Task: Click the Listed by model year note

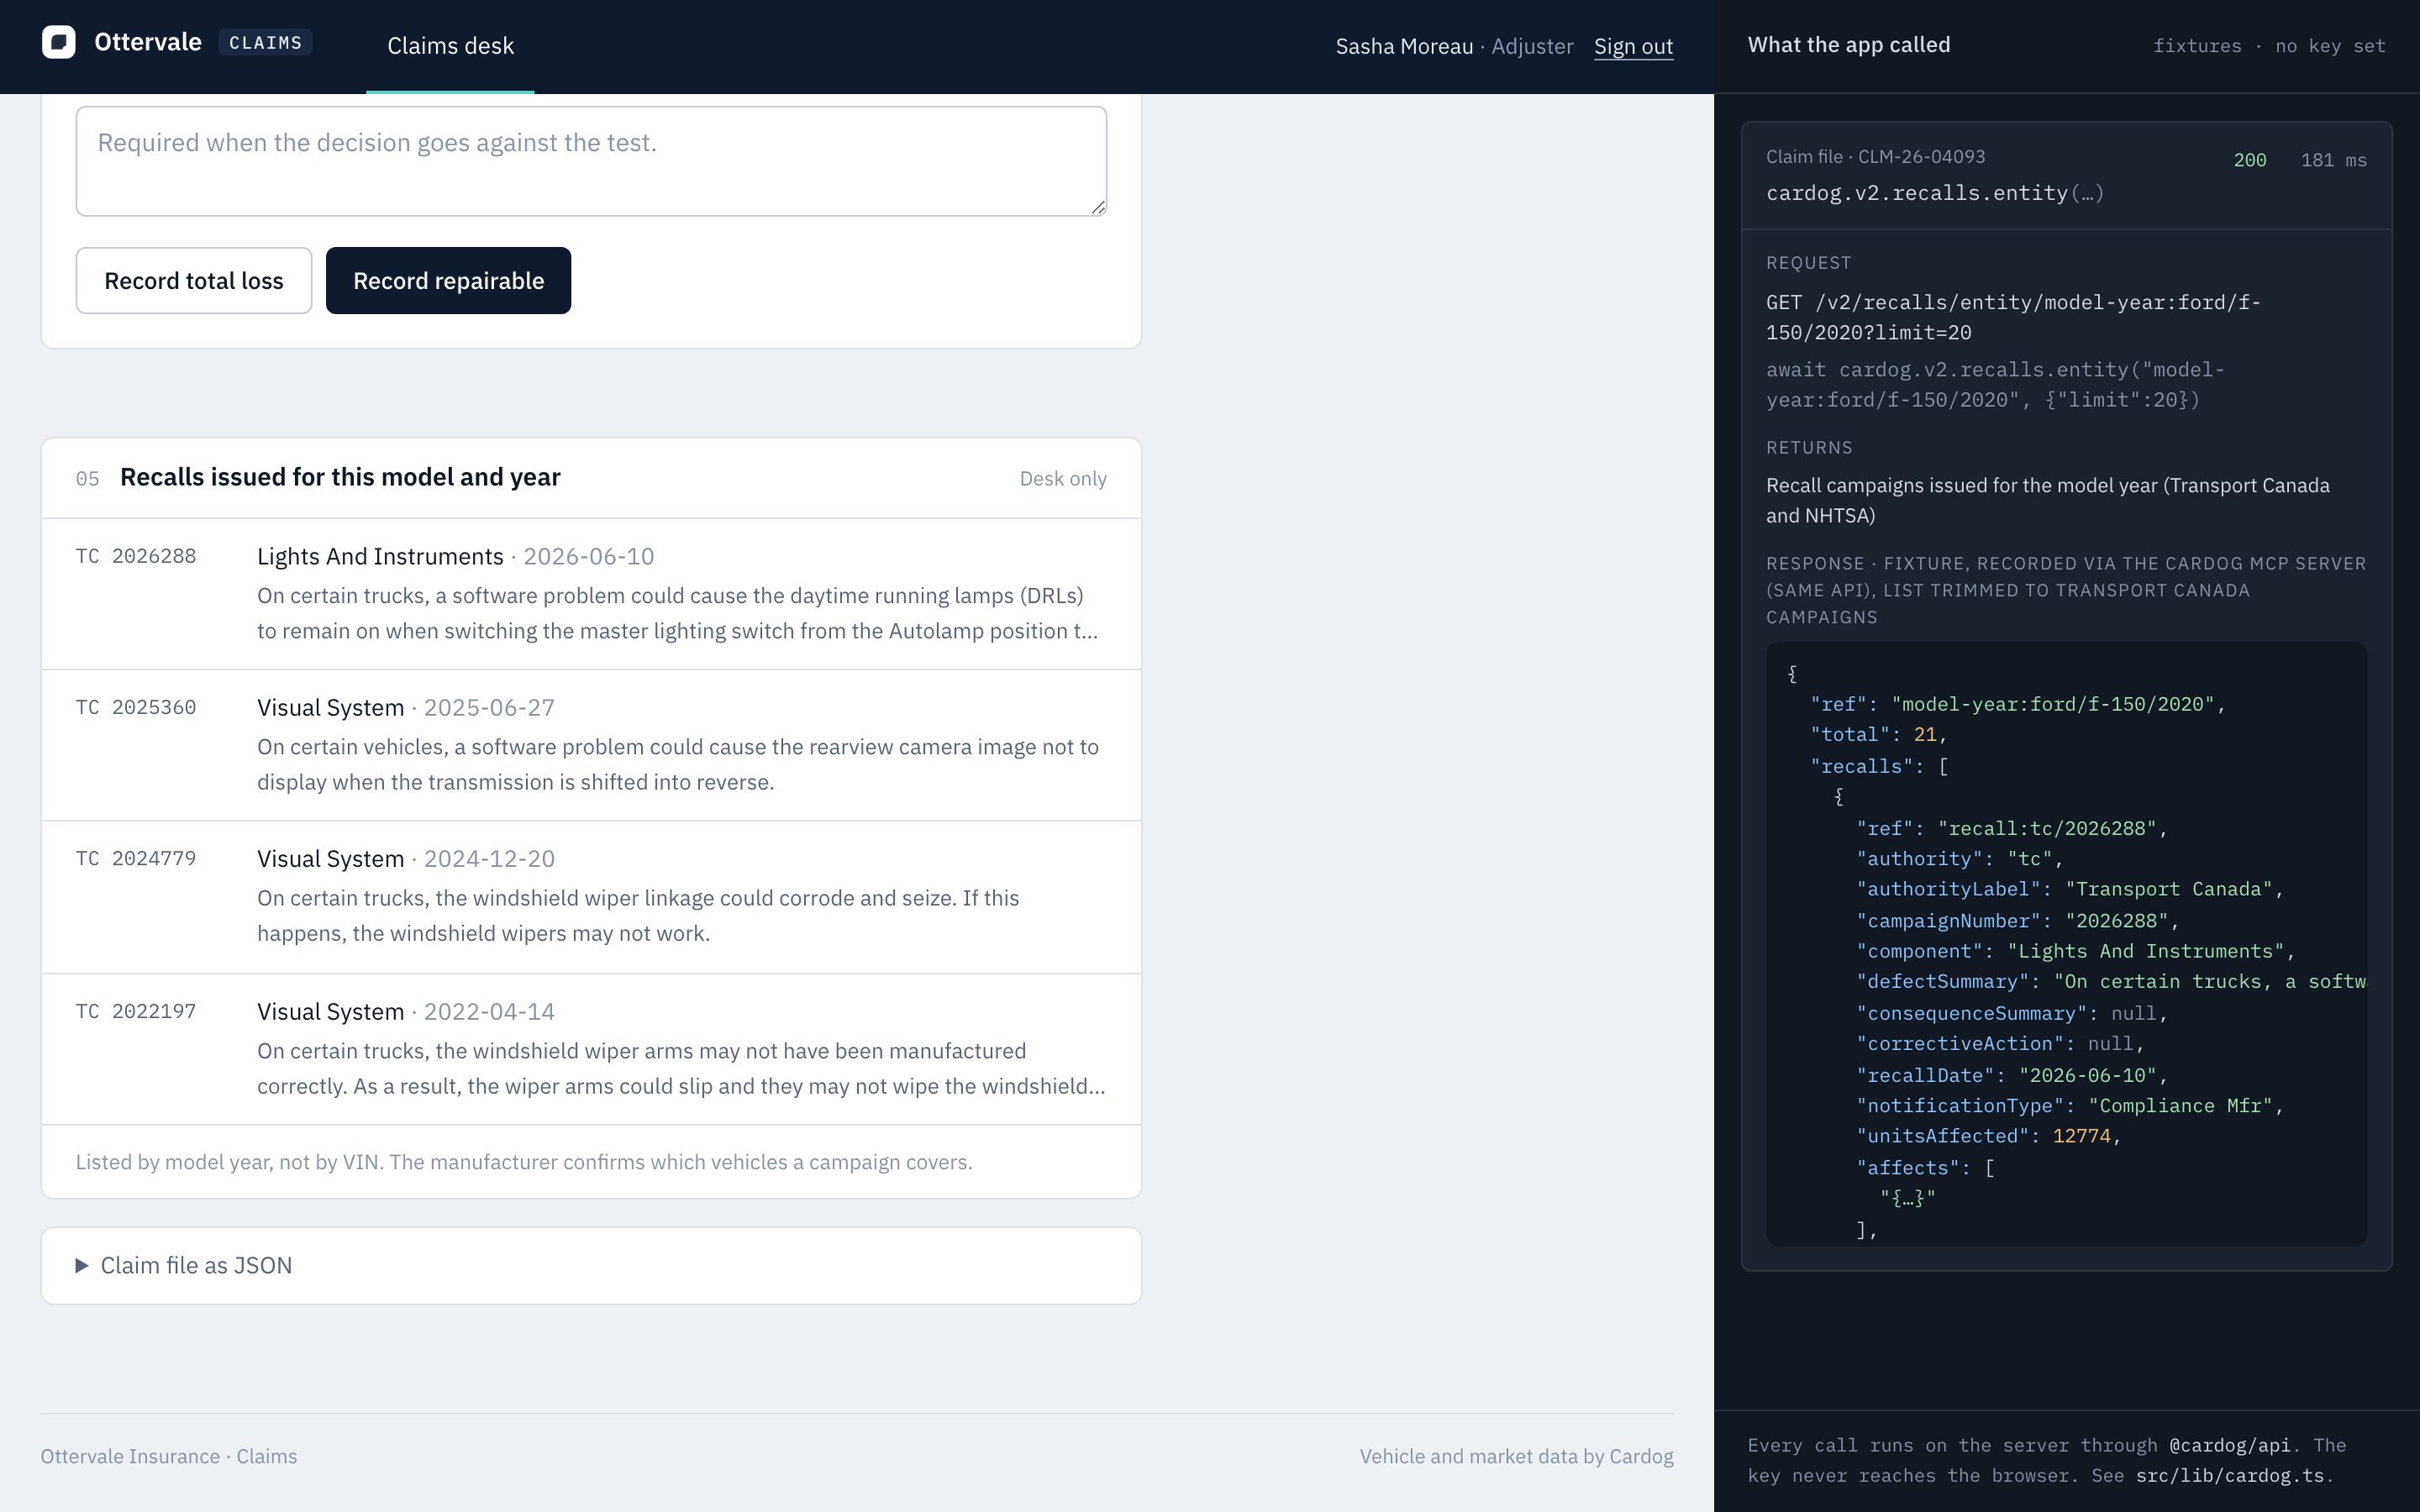Action: [524, 1162]
